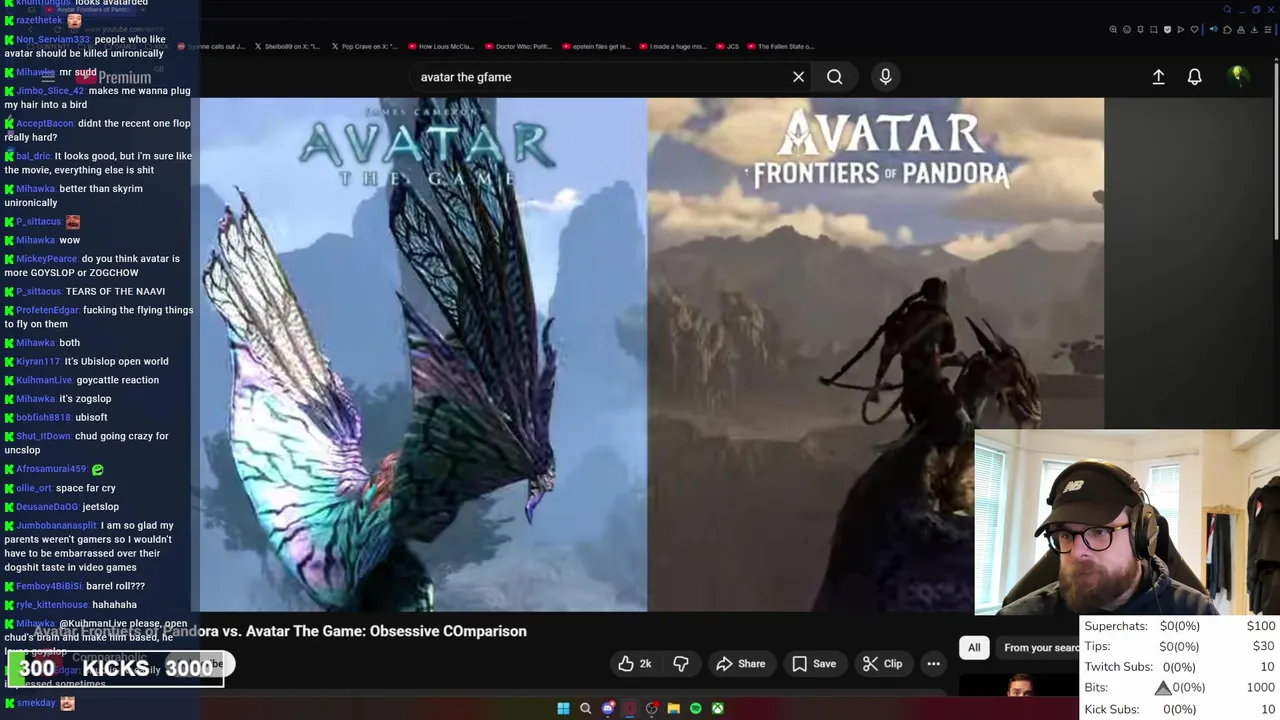Select the From your search chip
The width and height of the screenshot is (1280, 720).
(1040, 648)
